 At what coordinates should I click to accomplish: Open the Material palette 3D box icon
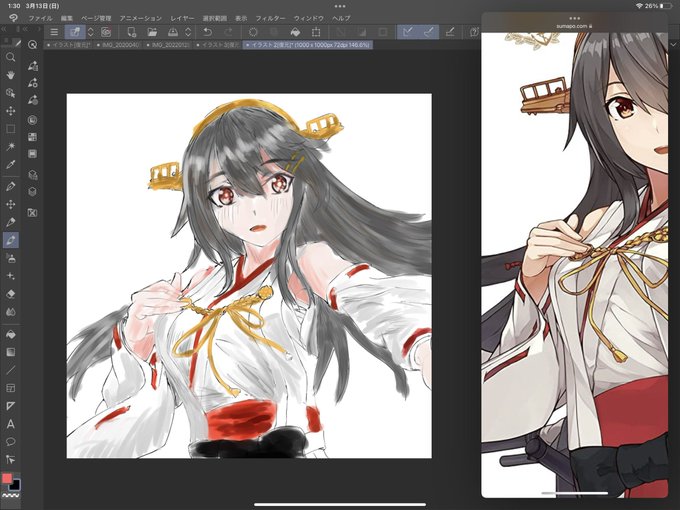pyautogui.click(x=33, y=191)
